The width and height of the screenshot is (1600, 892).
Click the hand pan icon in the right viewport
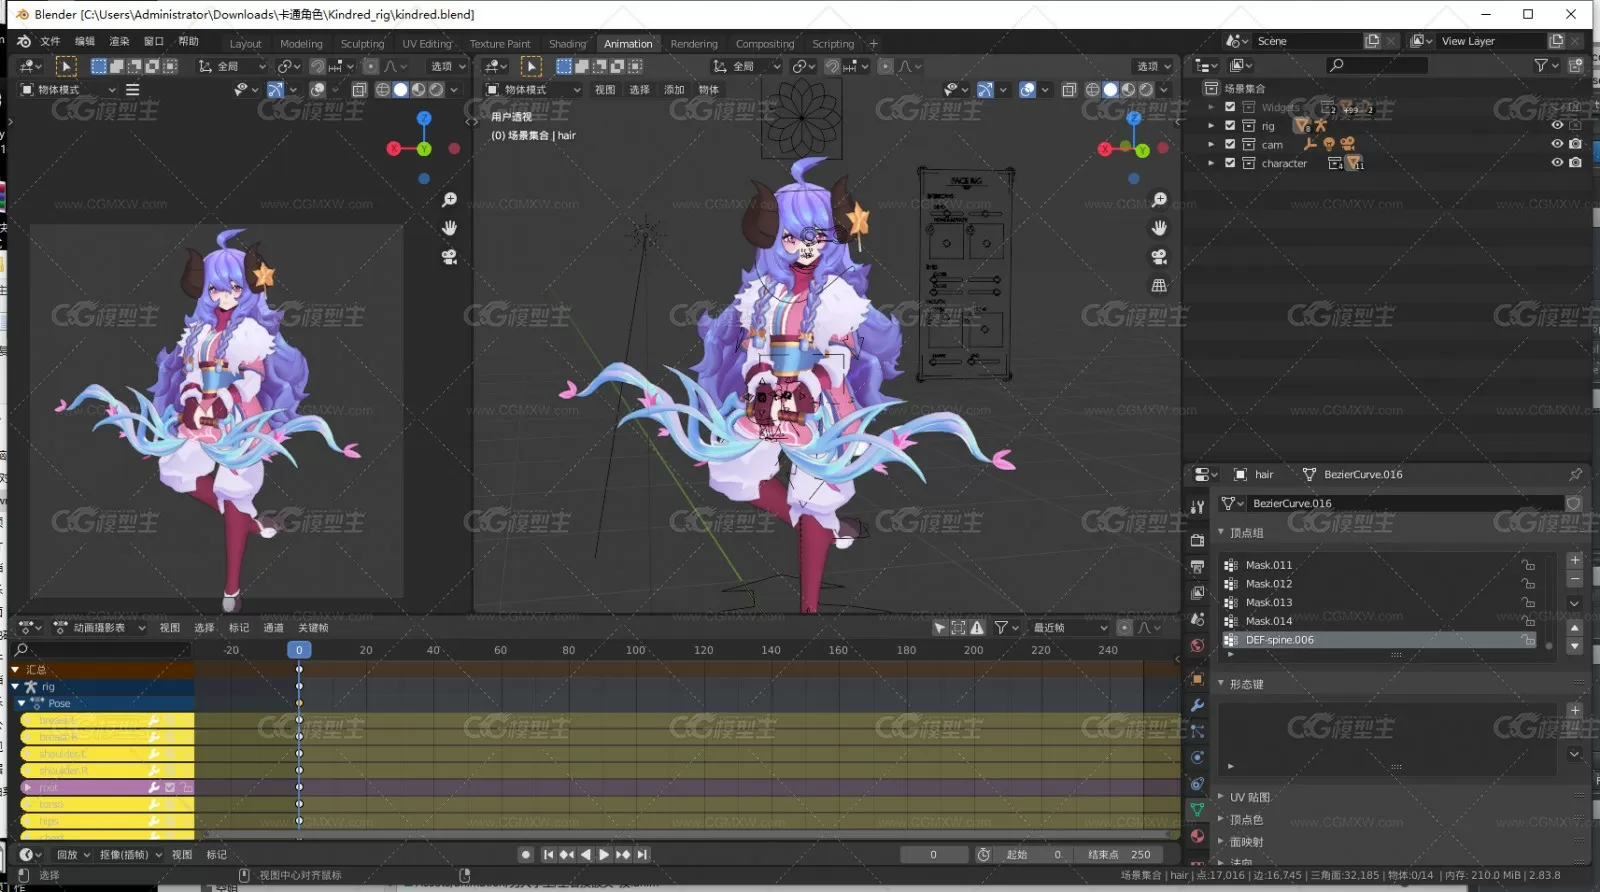click(1159, 228)
